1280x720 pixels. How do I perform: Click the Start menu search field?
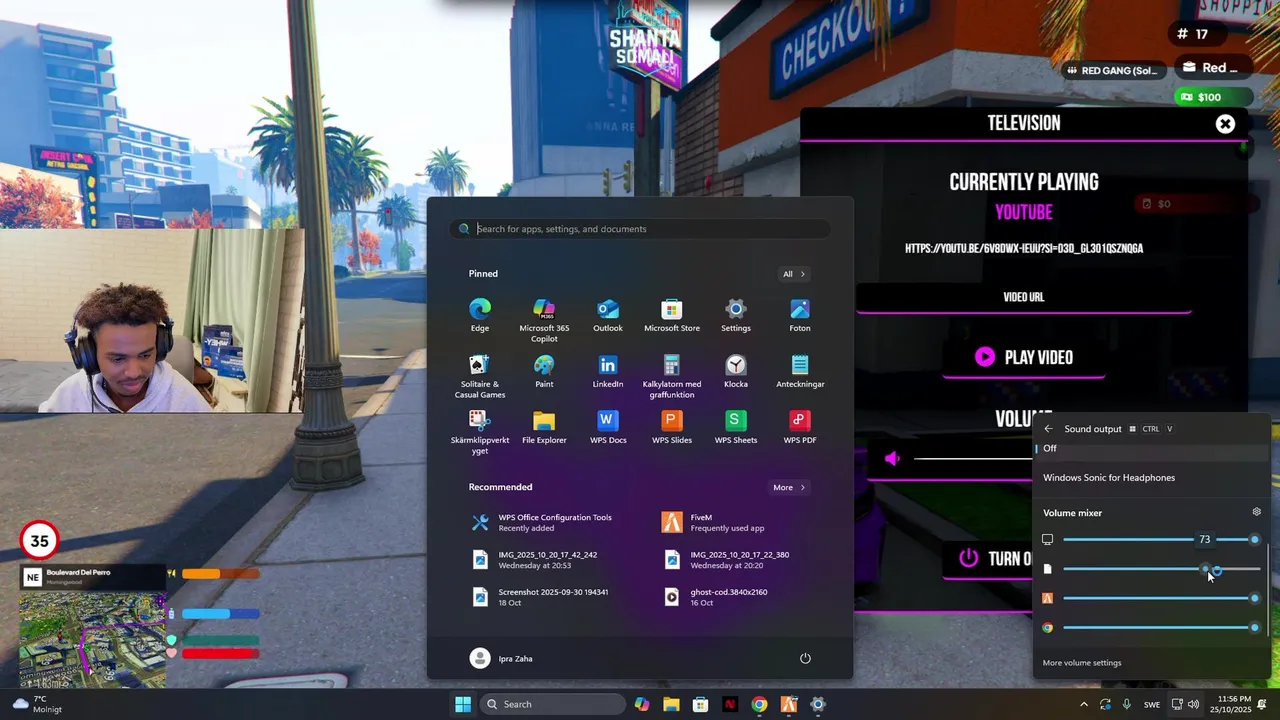(x=640, y=229)
